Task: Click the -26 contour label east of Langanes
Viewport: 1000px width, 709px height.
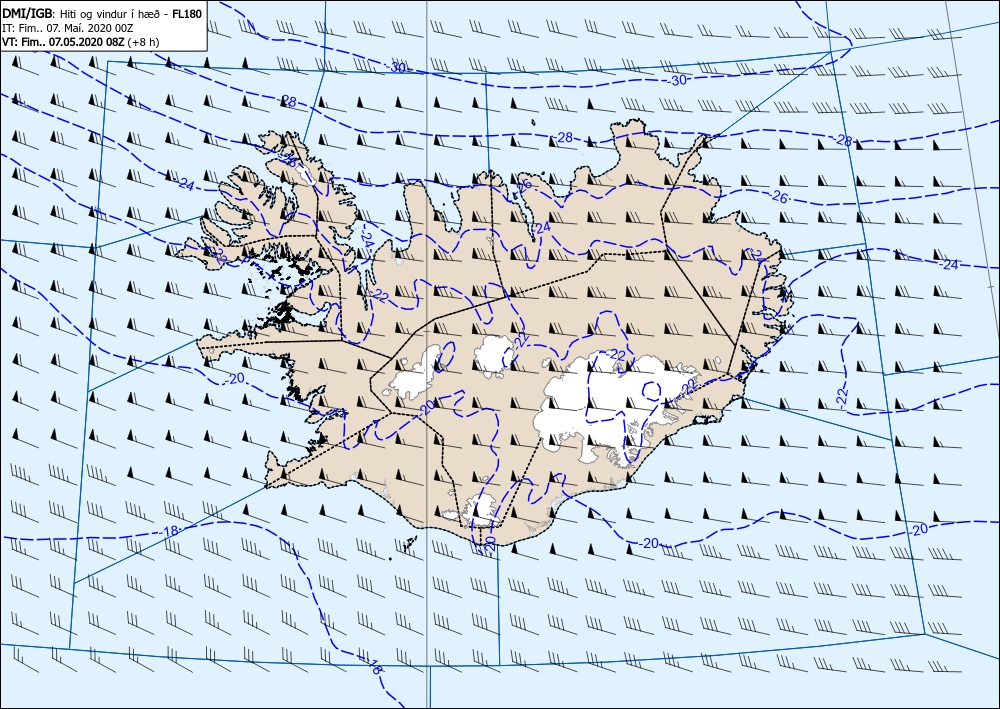Action: [x=779, y=198]
